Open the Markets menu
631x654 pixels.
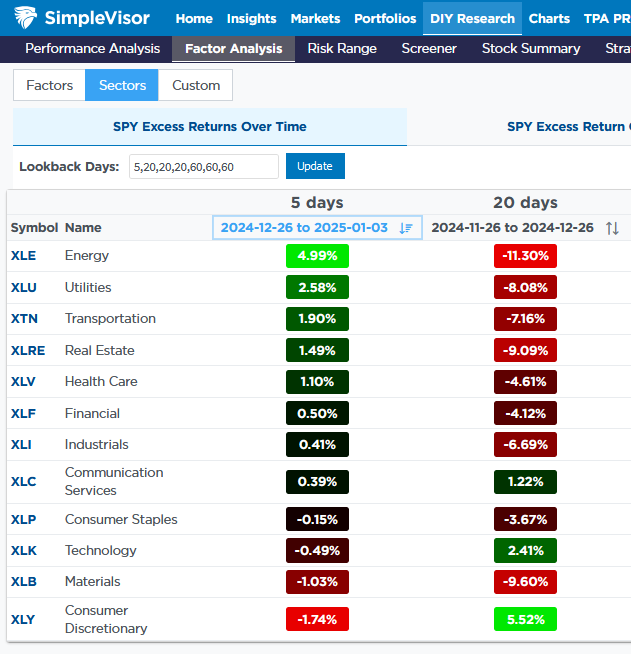pos(315,18)
